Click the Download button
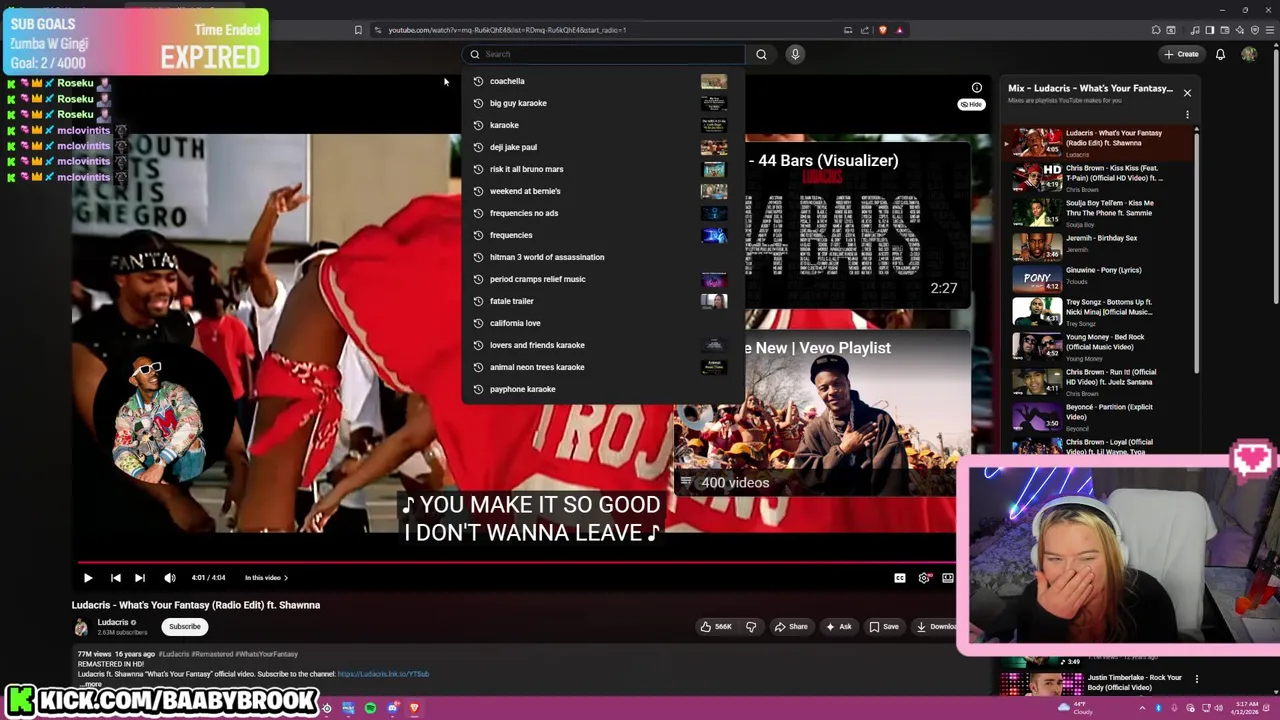The height and width of the screenshot is (720, 1280). point(936,627)
